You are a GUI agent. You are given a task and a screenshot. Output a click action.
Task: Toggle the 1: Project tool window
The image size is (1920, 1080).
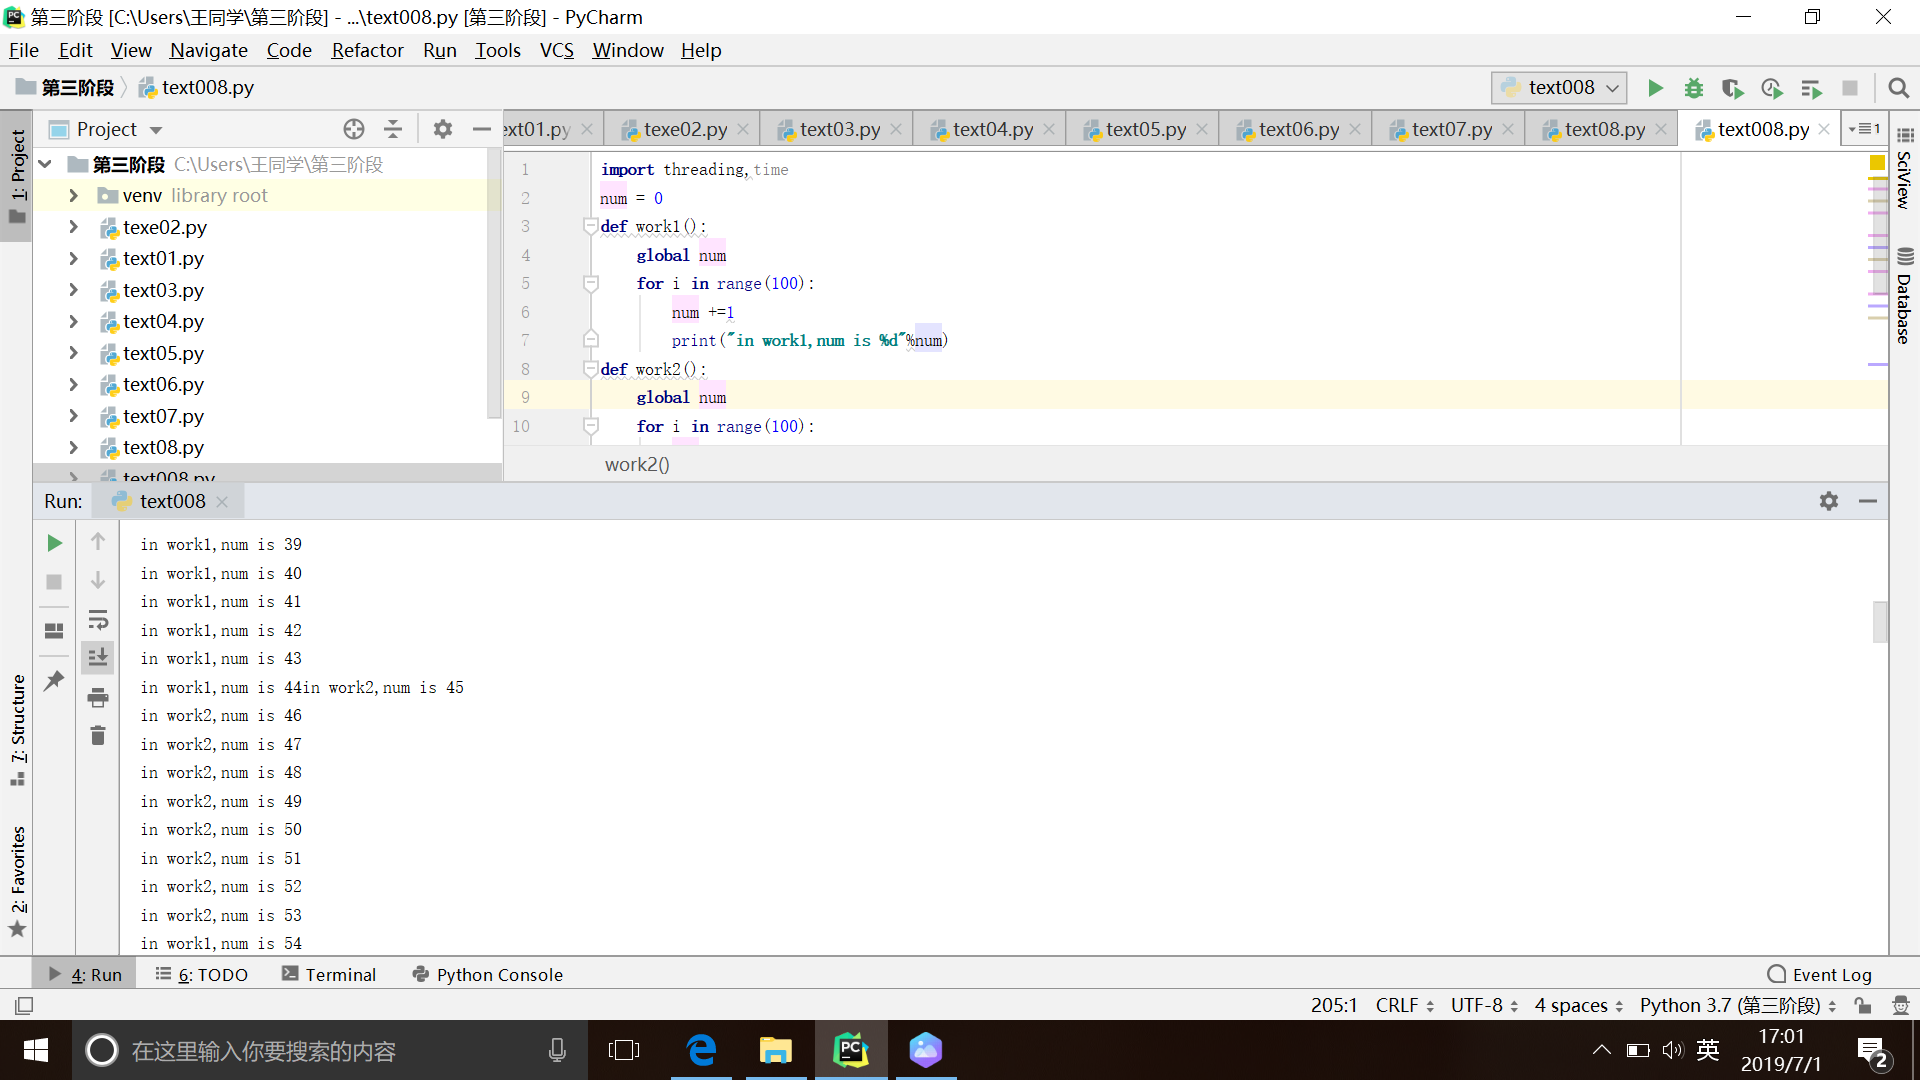17,177
